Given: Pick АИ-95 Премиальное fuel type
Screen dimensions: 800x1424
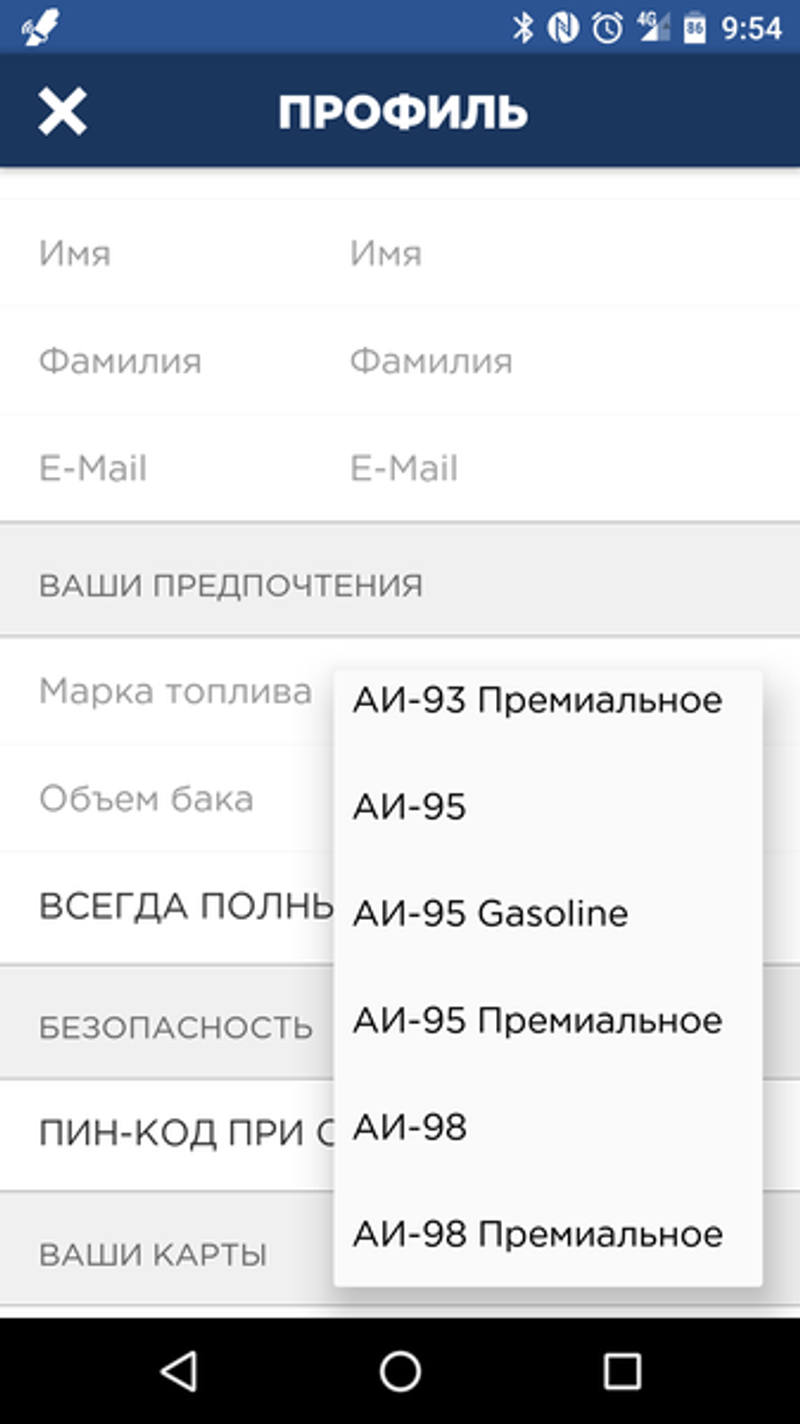Looking at the screenshot, I should [x=537, y=1021].
